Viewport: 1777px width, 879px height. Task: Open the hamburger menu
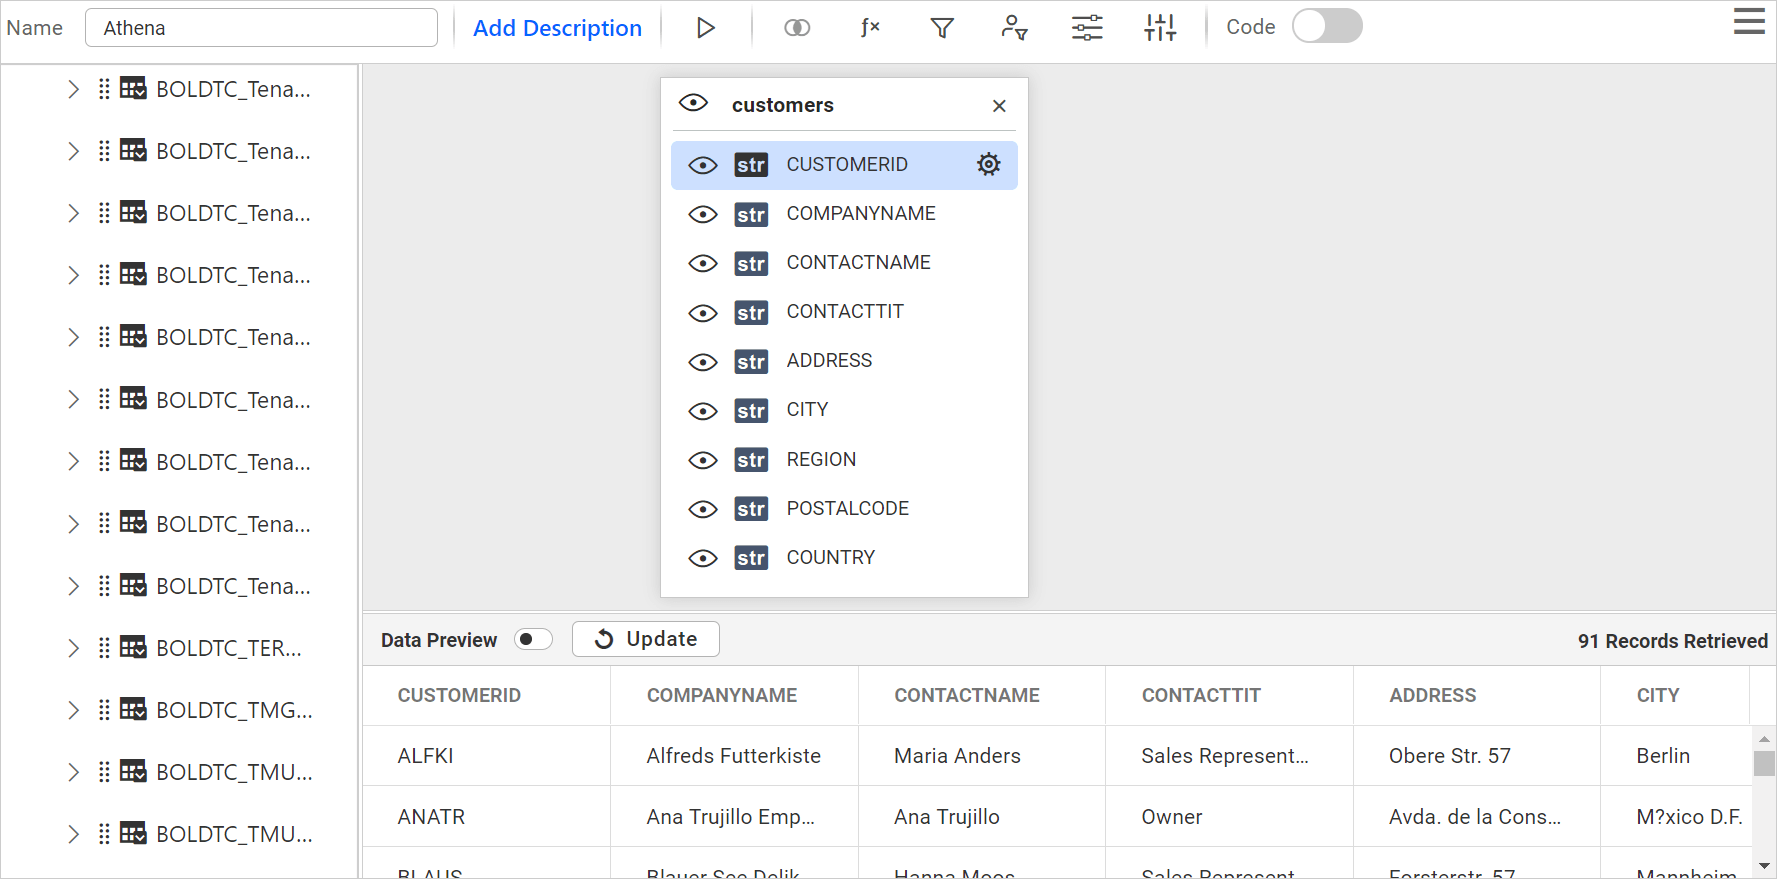pos(1749,21)
